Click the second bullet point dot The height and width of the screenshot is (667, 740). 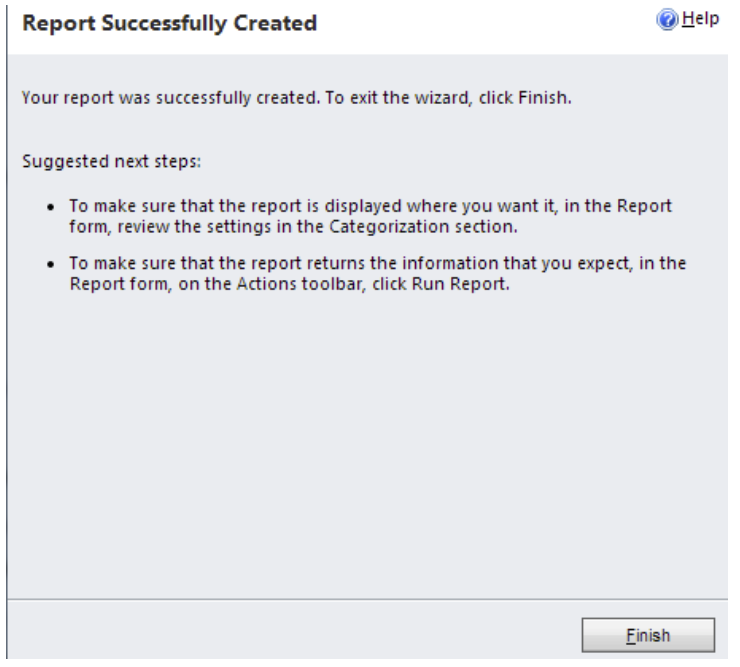(51, 264)
